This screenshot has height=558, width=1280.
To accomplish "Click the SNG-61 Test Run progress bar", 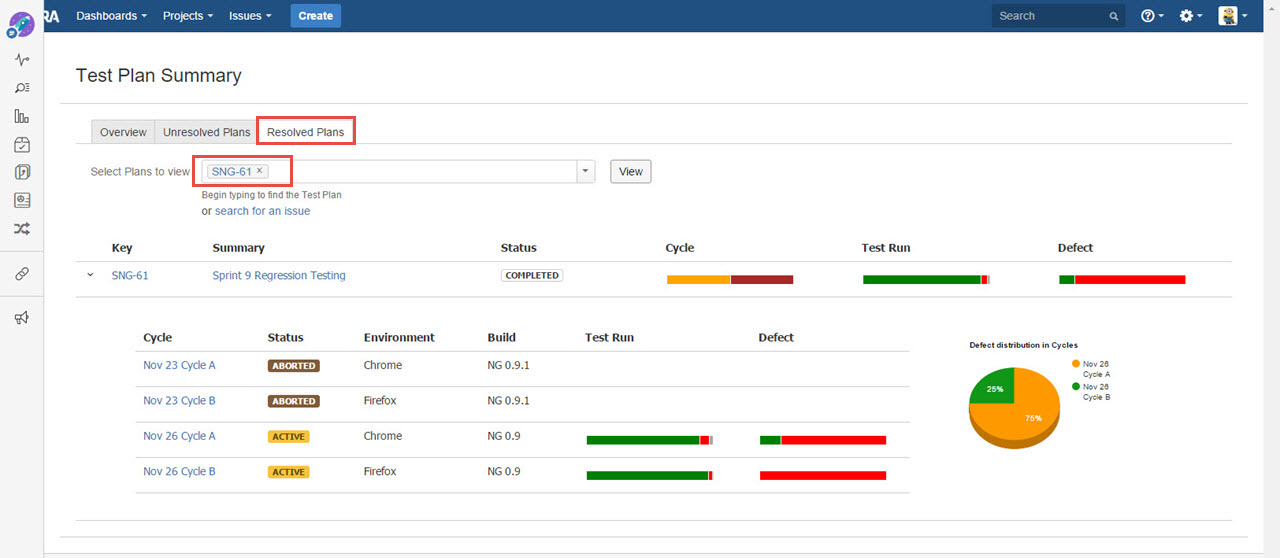I will point(926,280).
